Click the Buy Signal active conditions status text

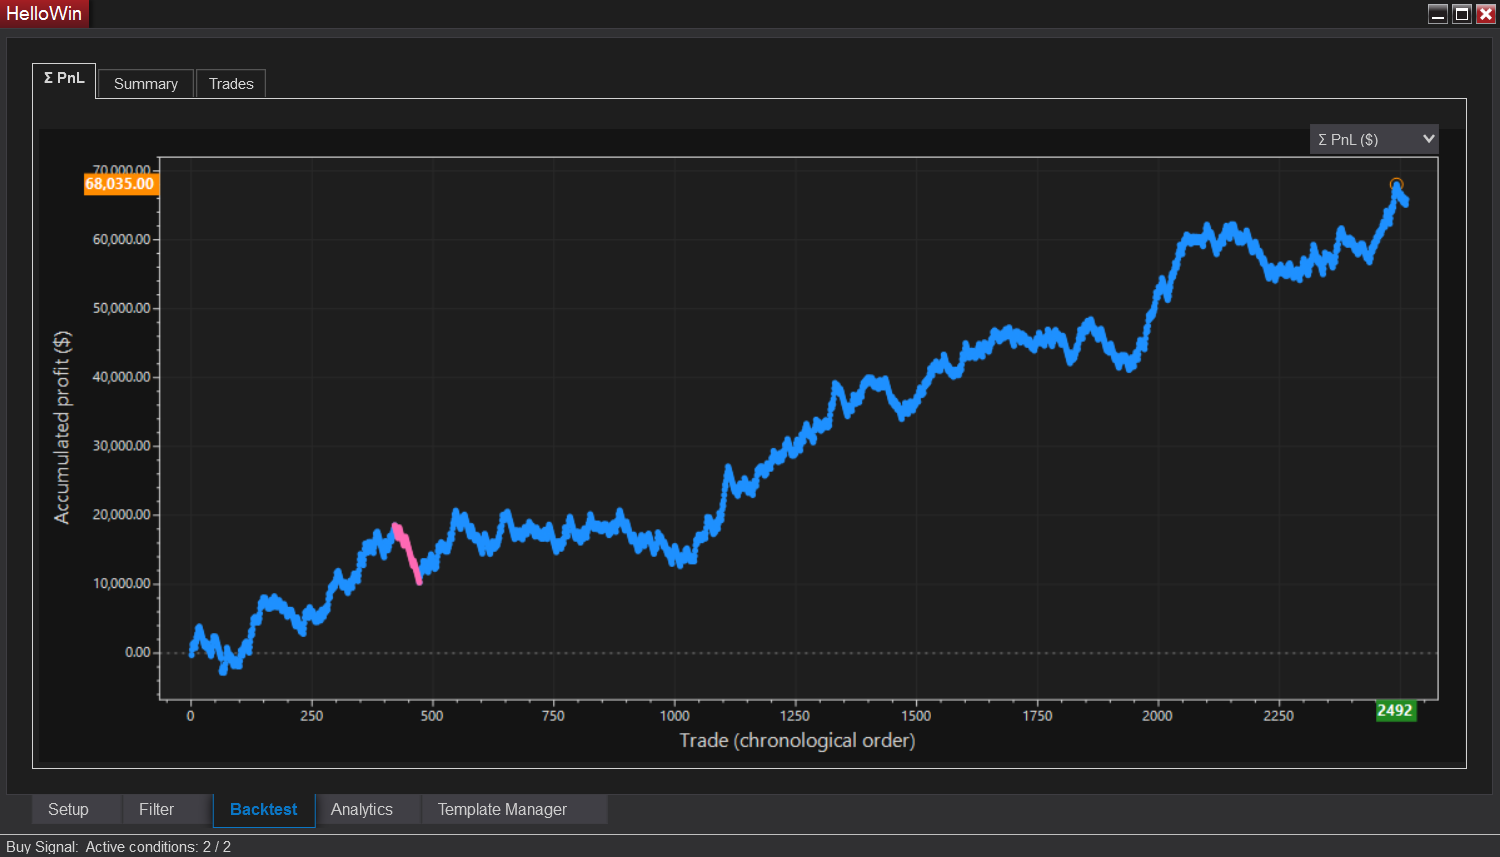tap(118, 847)
